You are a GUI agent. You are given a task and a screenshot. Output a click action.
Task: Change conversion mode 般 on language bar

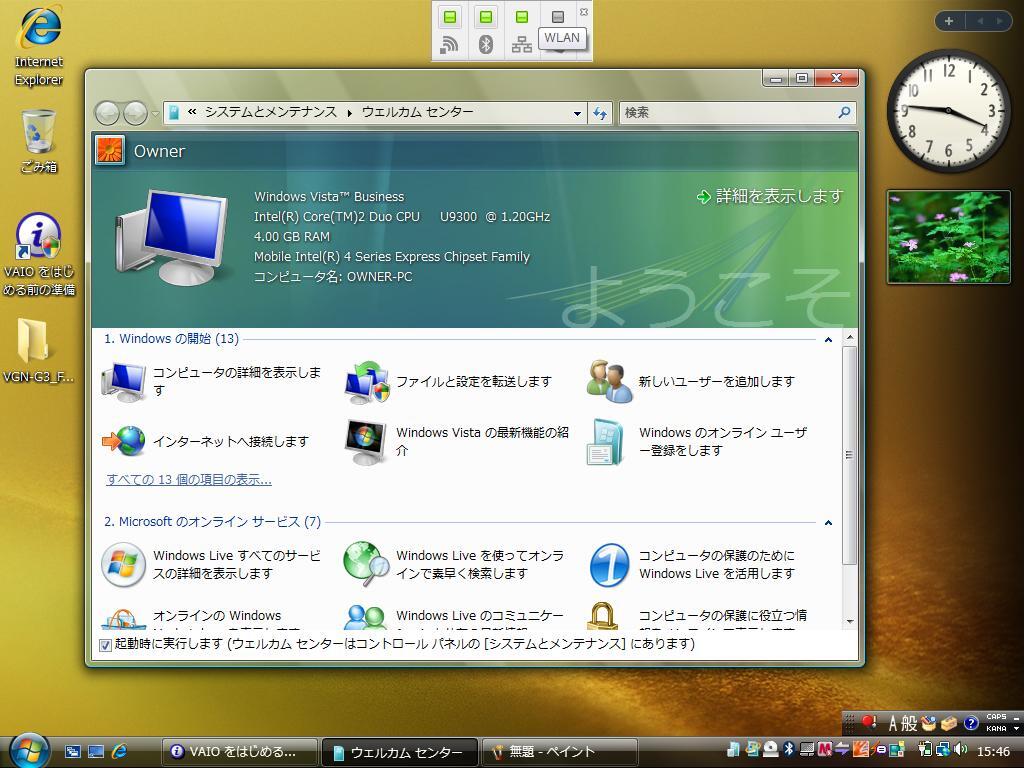909,723
